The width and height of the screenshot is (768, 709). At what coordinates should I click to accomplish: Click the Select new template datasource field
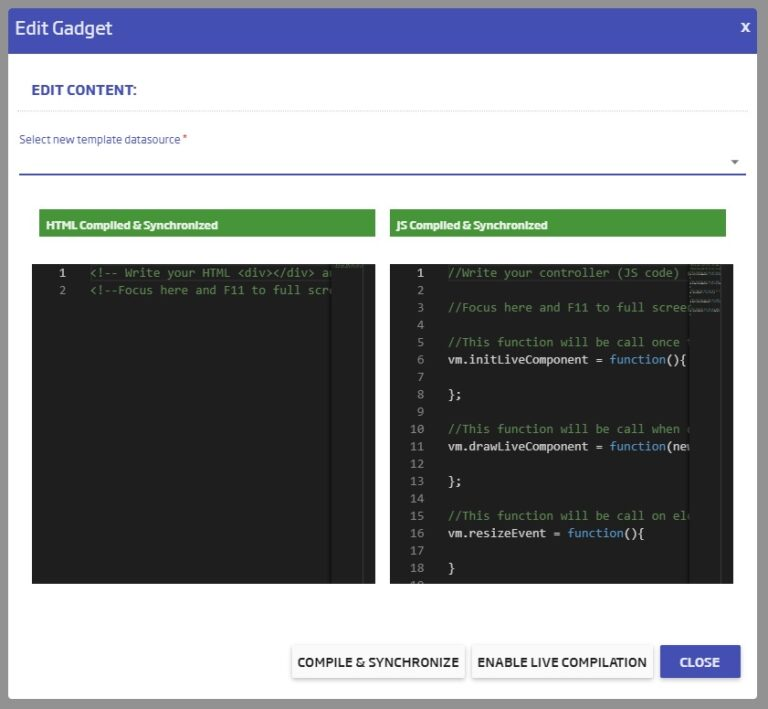(x=382, y=162)
